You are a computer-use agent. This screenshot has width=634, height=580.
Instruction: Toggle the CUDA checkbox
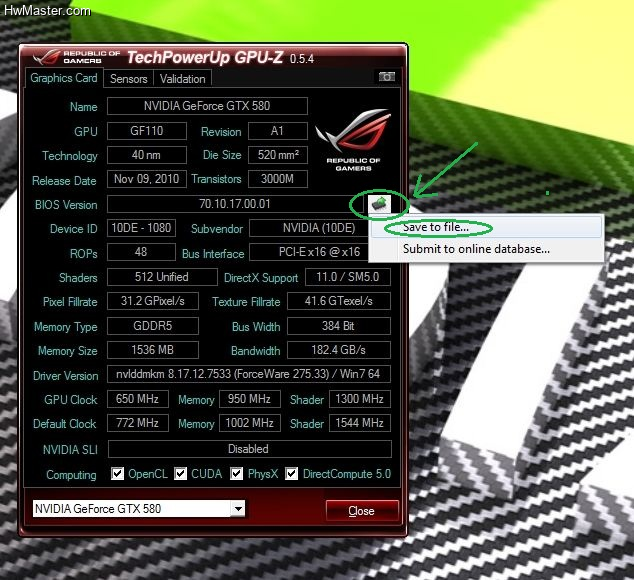click(180, 474)
